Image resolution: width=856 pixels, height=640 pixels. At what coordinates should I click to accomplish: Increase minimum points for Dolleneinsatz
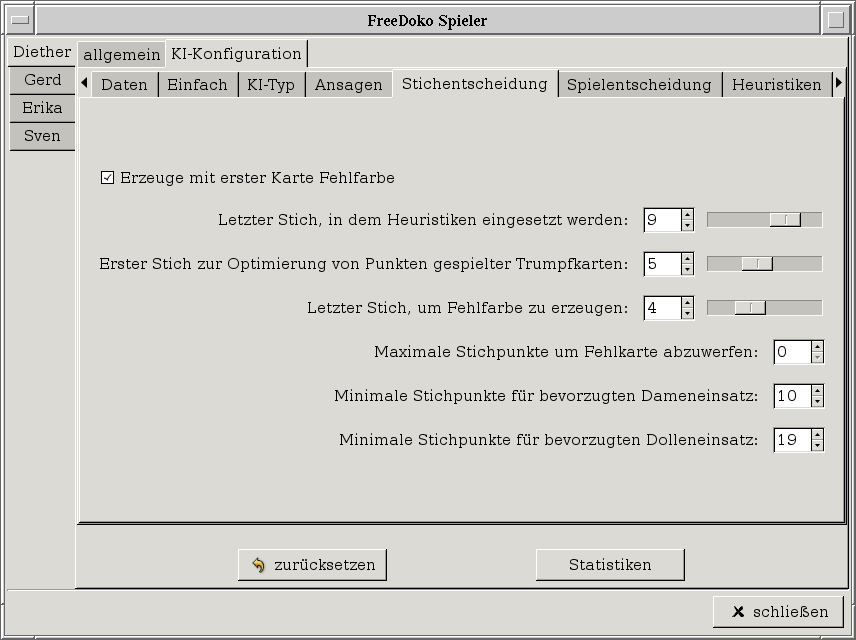pyautogui.click(x=817, y=435)
